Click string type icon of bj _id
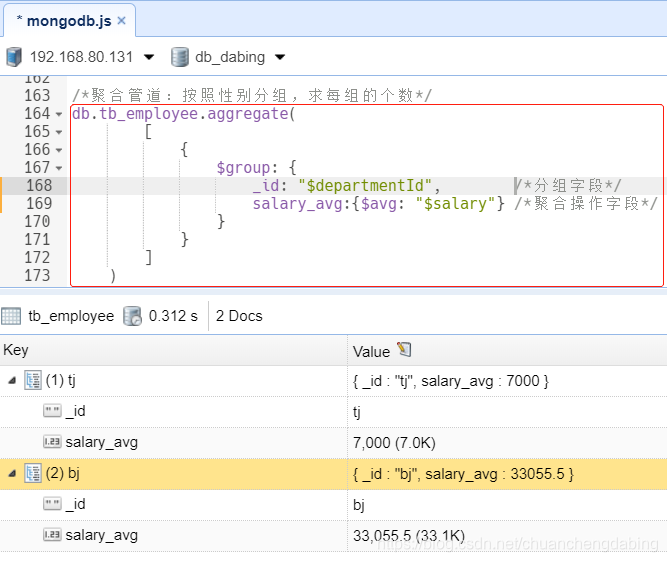This screenshot has width=667, height=562. coord(52,504)
